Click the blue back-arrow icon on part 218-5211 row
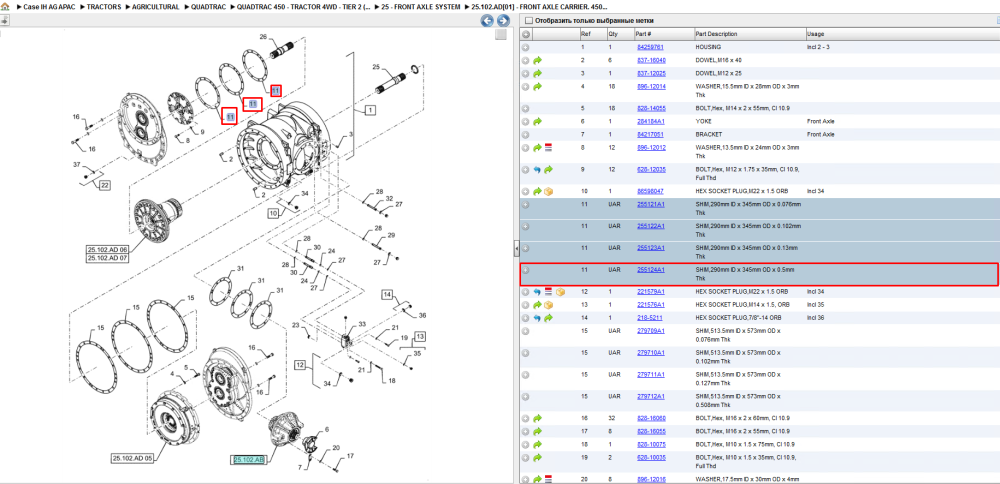Screen dimensions: 1000x484 click(537, 318)
